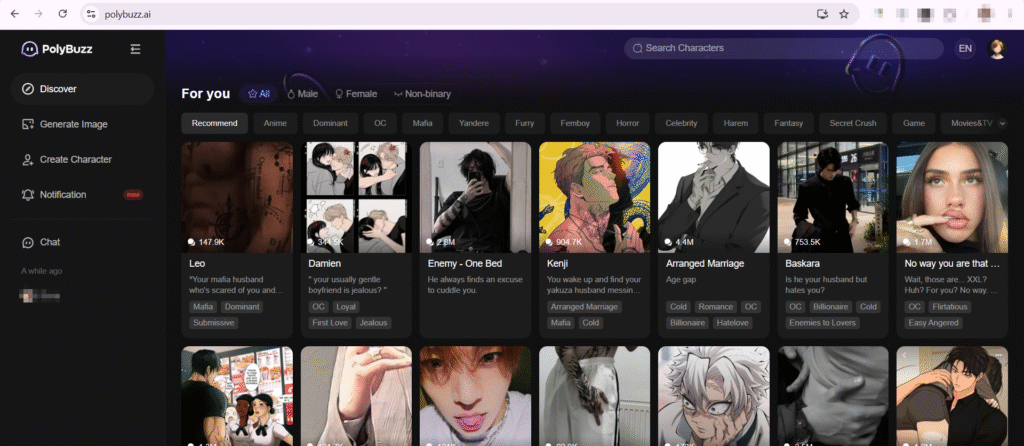
Task: Bookmark this page with star icon
Action: click(844, 14)
